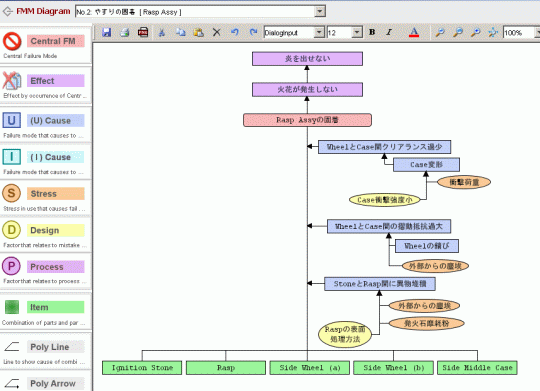Screen dimensions: 540x391
Task: Click the Save diskette icon
Action: 106,32
